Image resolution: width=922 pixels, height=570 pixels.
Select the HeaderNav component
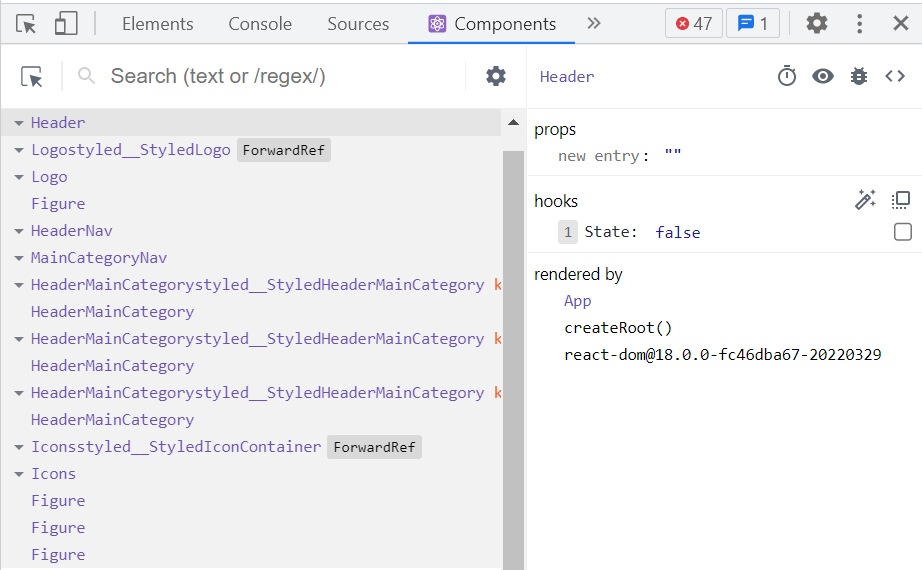(72, 231)
